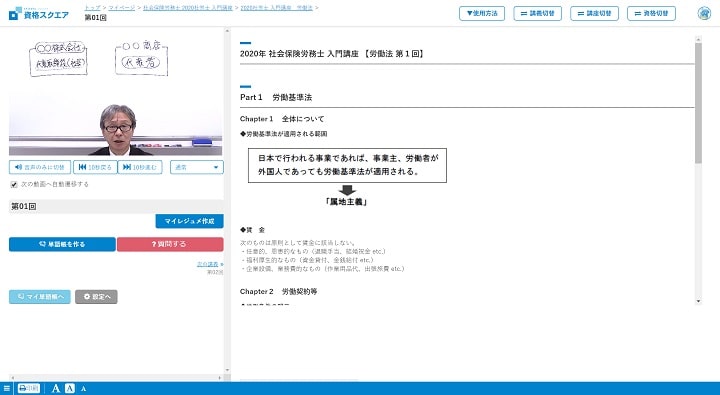Click the 資格切替 button
This screenshot has height=395, width=720.
pos(651,13)
